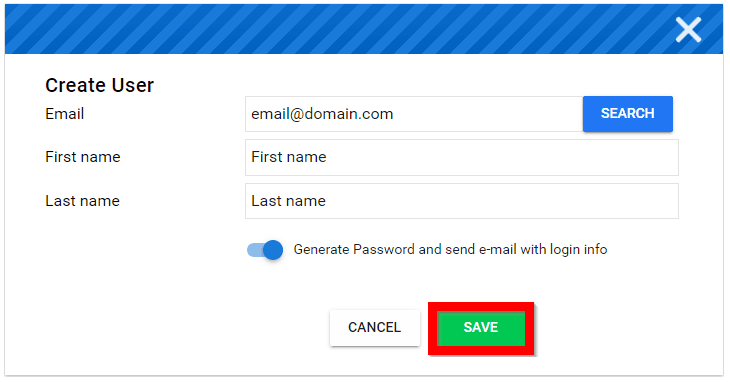
Task: Click the round knob of the password switch
Action: (x=273, y=250)
